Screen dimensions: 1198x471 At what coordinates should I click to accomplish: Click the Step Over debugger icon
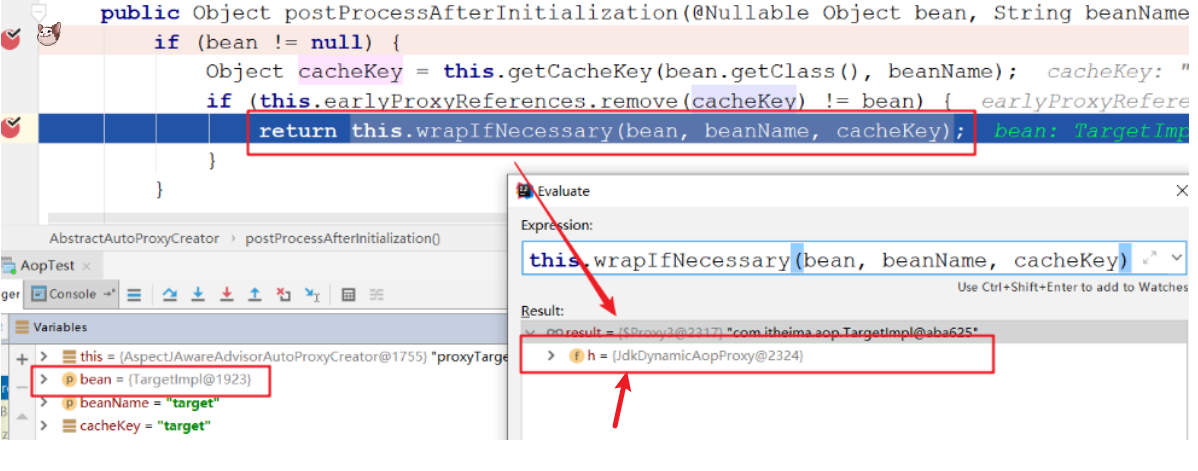[170, 294]
